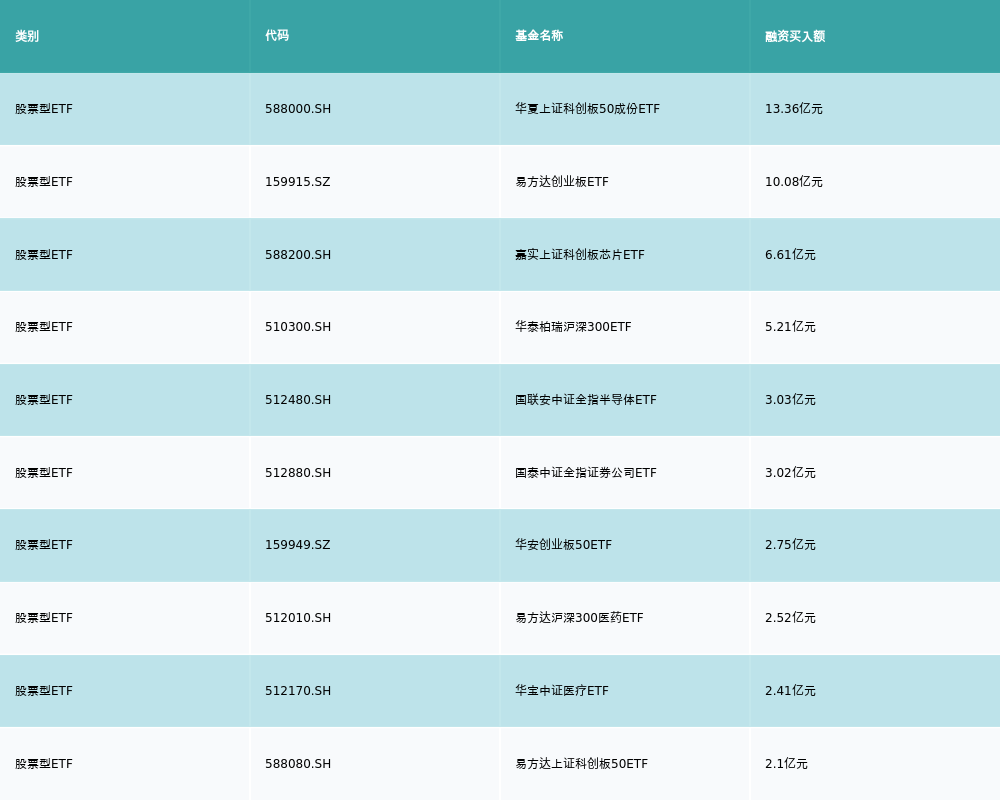Select 股票型ETF in the 512480.SH row

[x=44, y=400]
